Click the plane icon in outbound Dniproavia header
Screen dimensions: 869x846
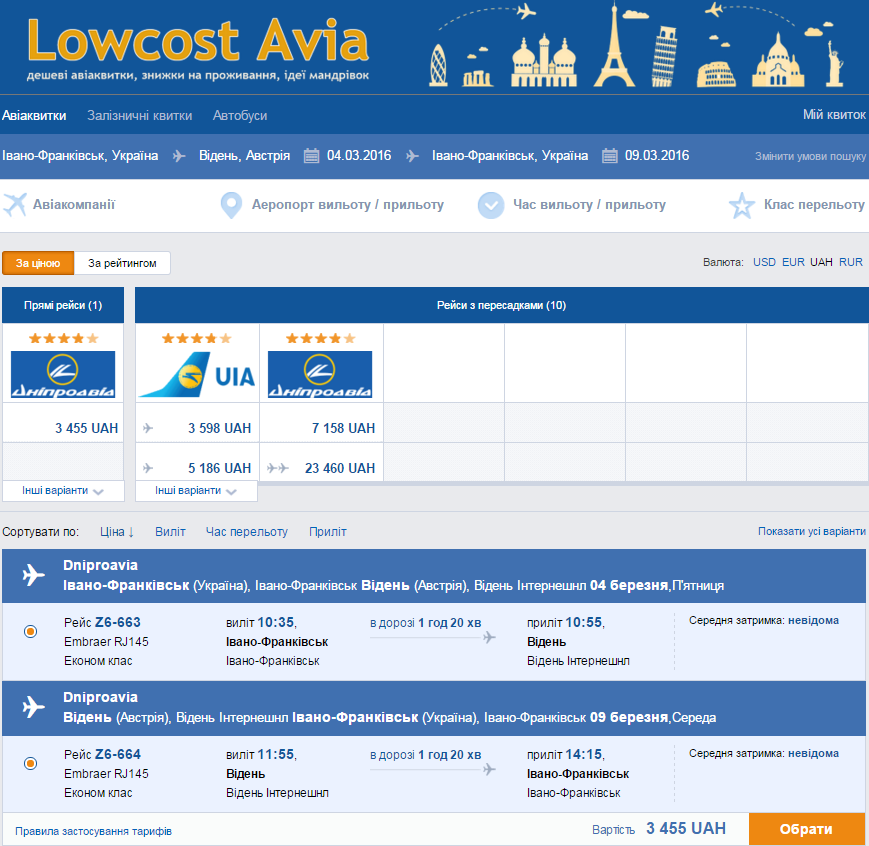34,574
